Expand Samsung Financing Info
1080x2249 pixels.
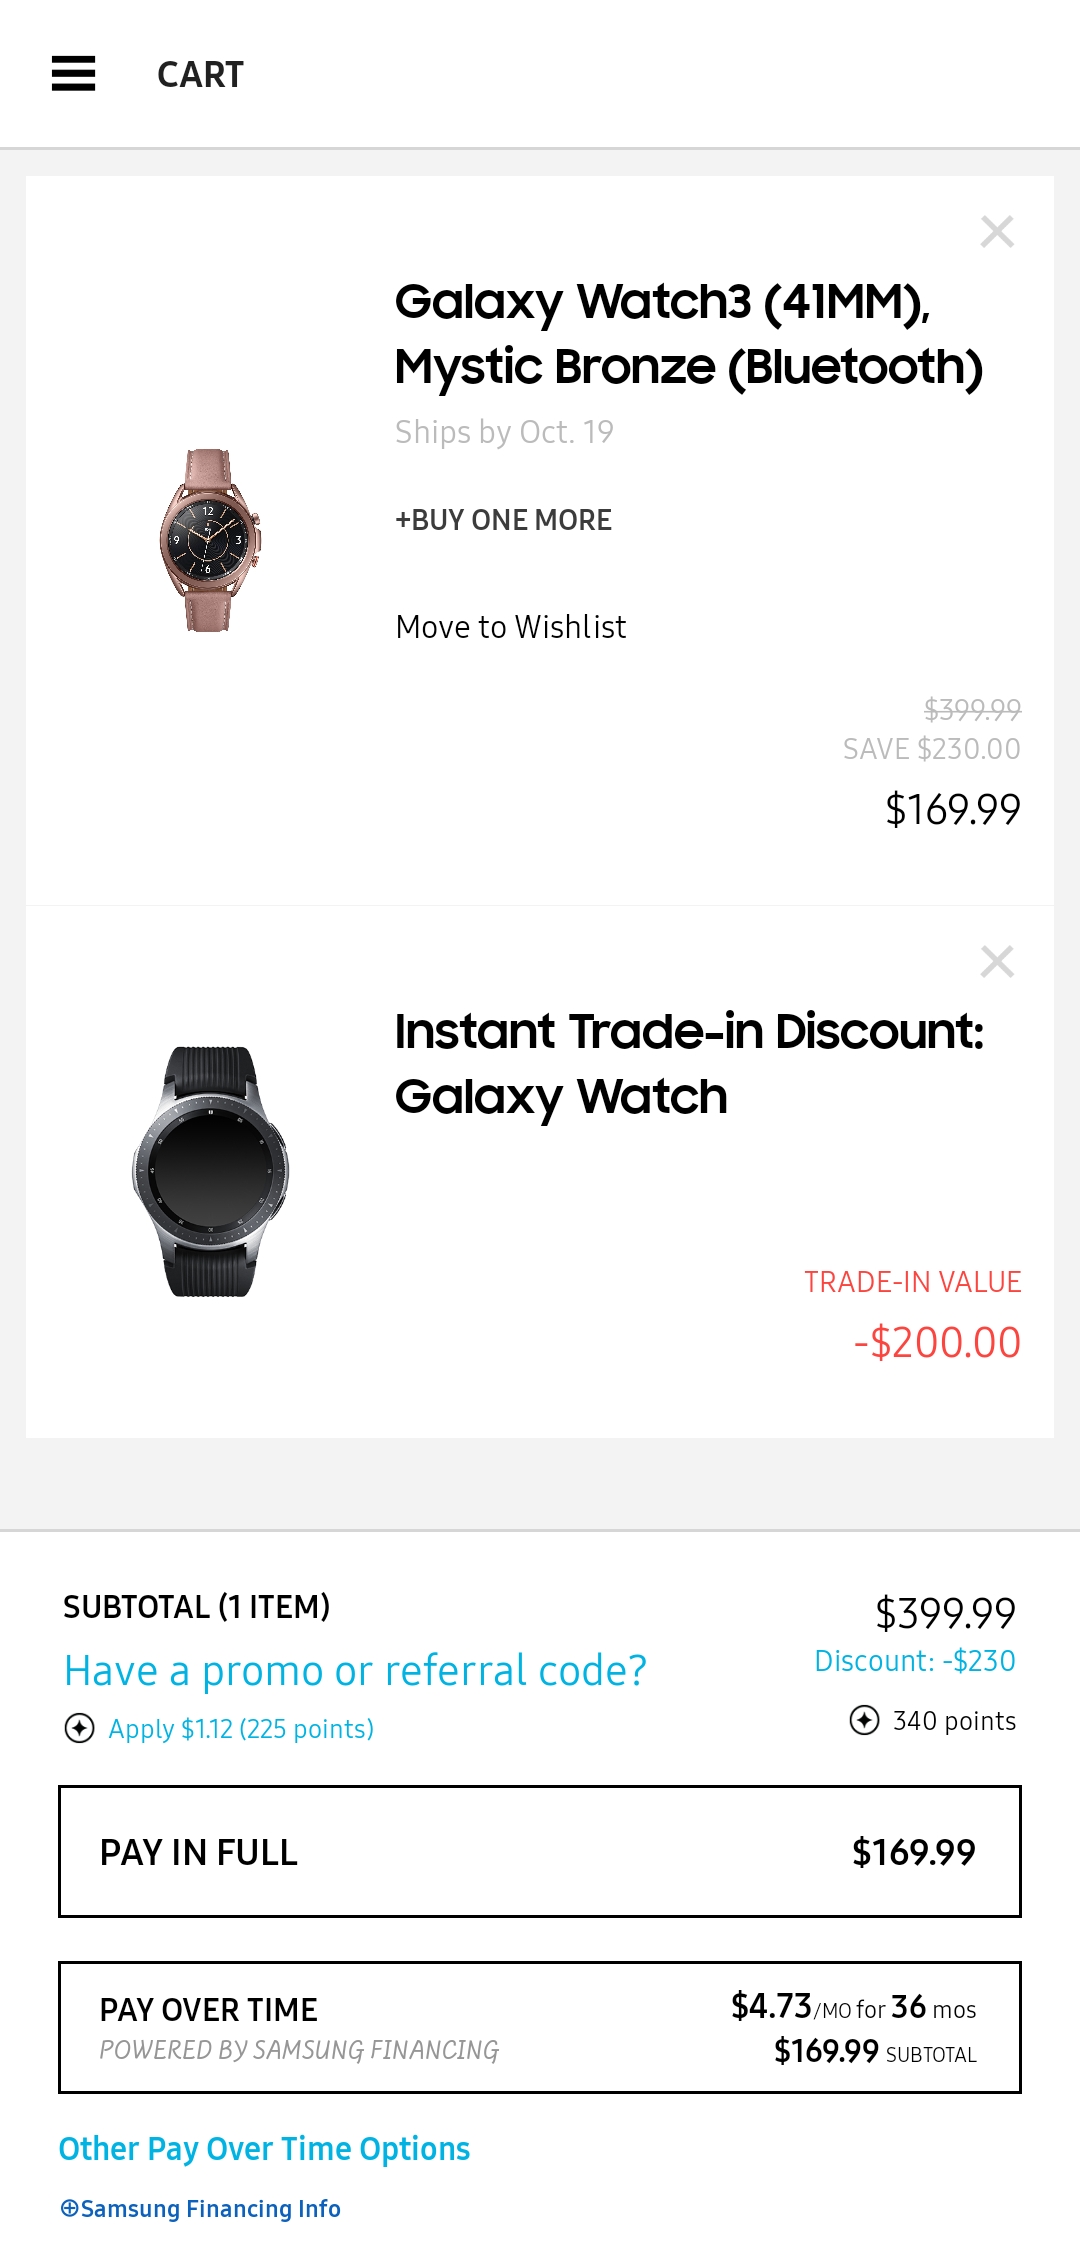[201, 2209]
